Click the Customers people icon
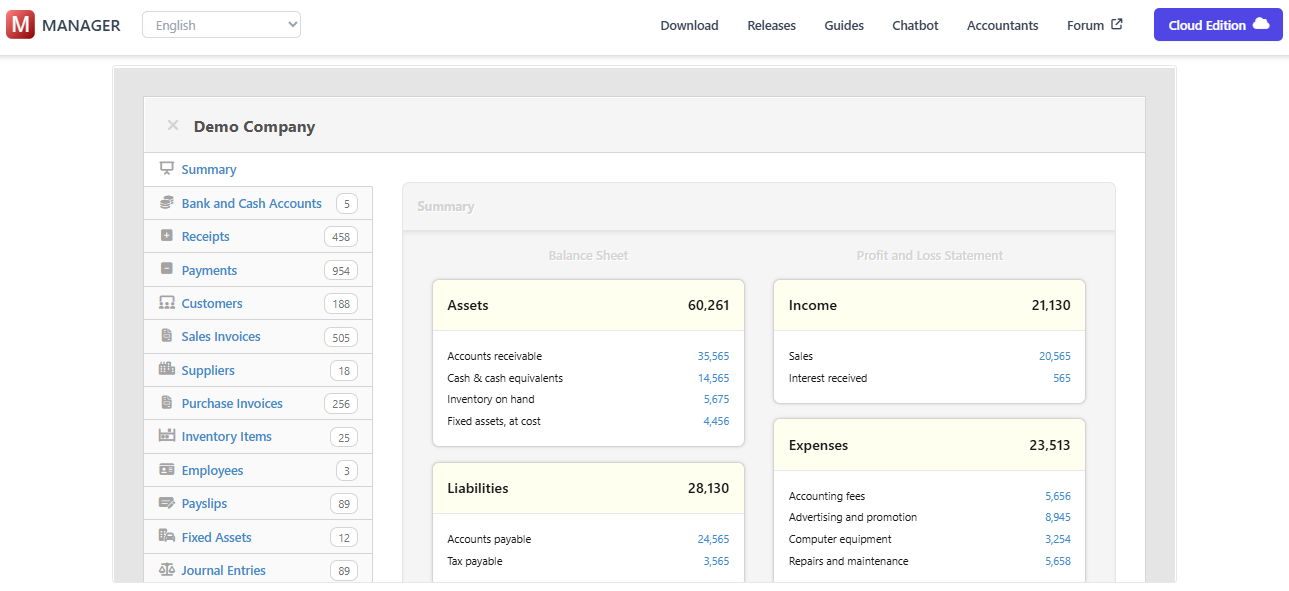 click(x=165, y=303)
